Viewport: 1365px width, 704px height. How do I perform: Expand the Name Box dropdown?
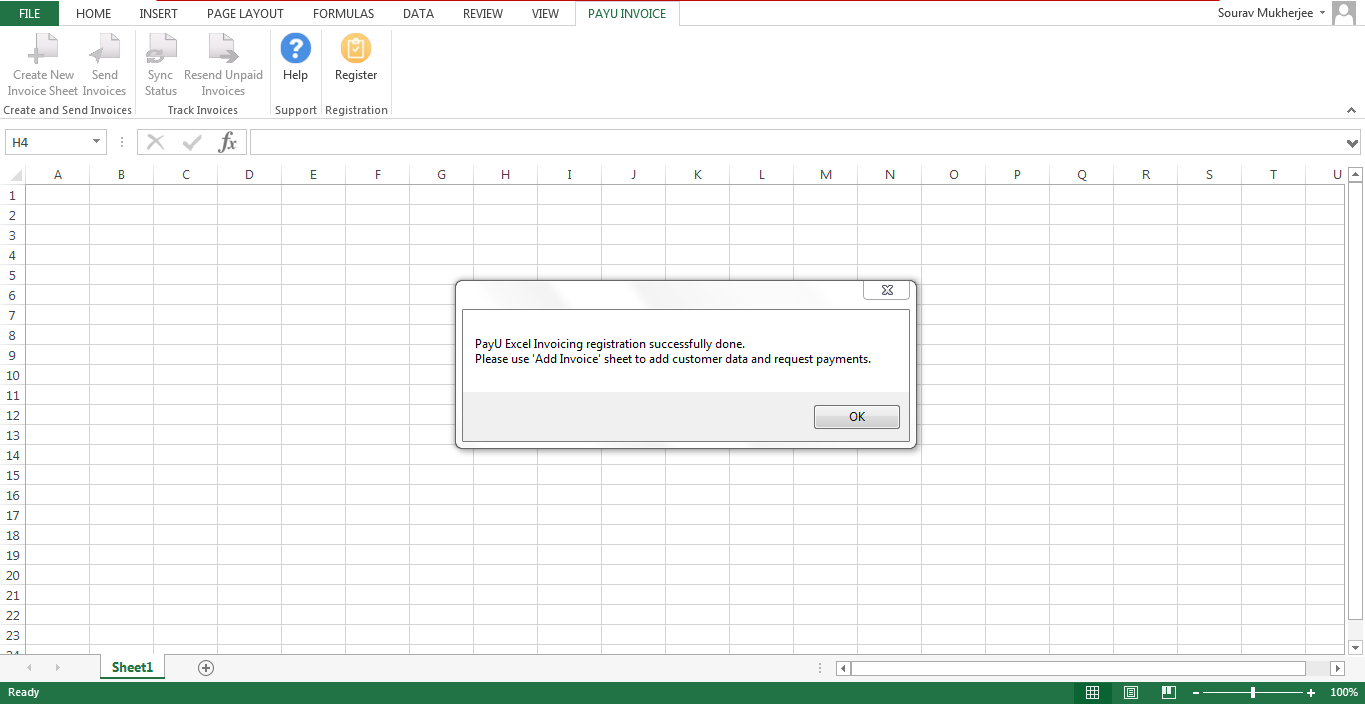point(97,142)
